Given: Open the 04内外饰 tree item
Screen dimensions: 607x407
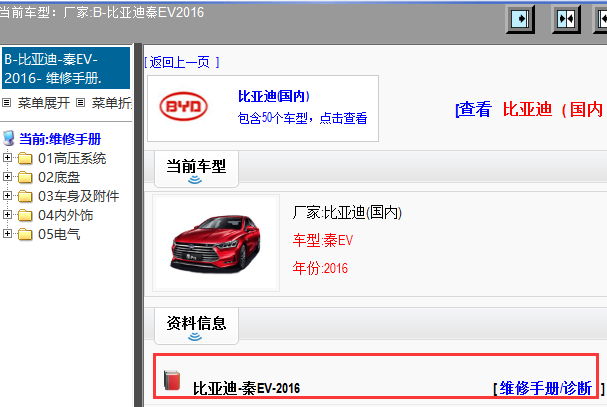Looking at the screenshot, I should pos(65,215).
